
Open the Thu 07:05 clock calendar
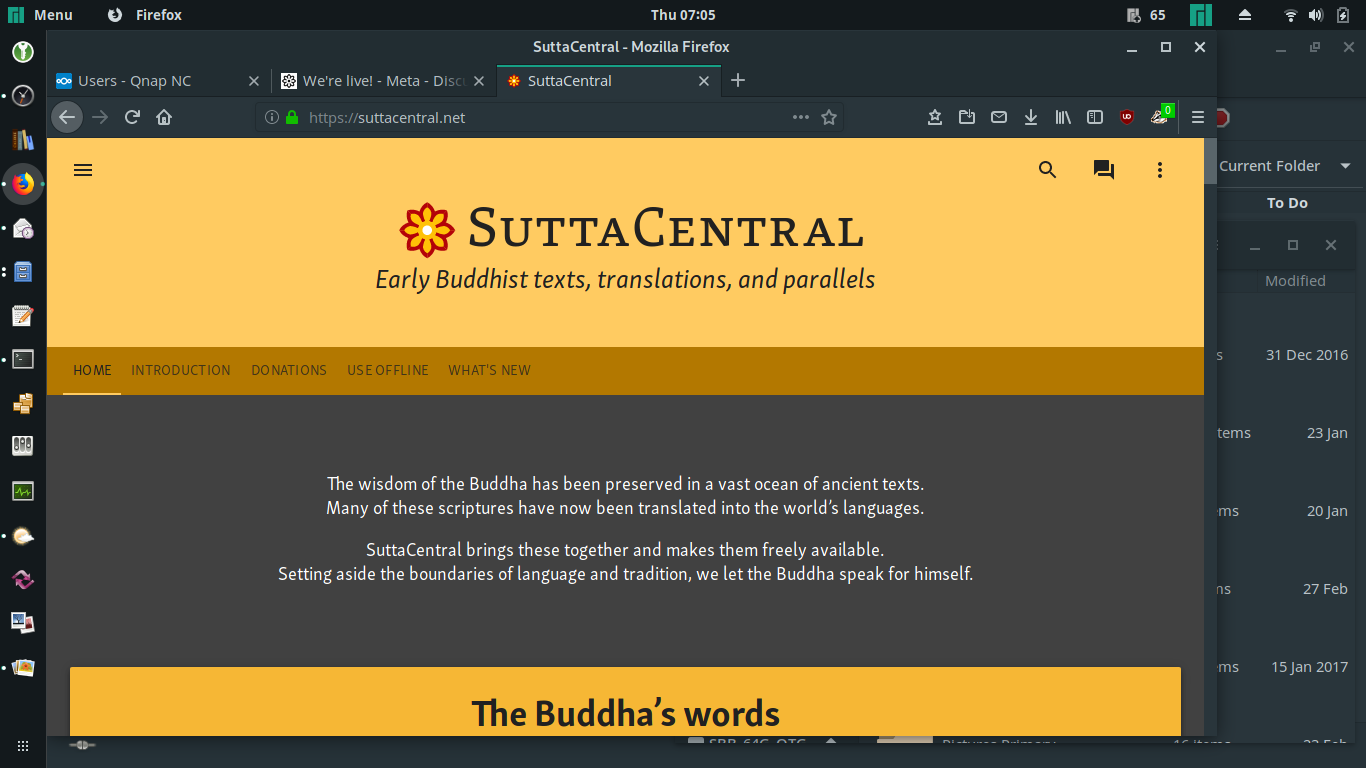683,15
